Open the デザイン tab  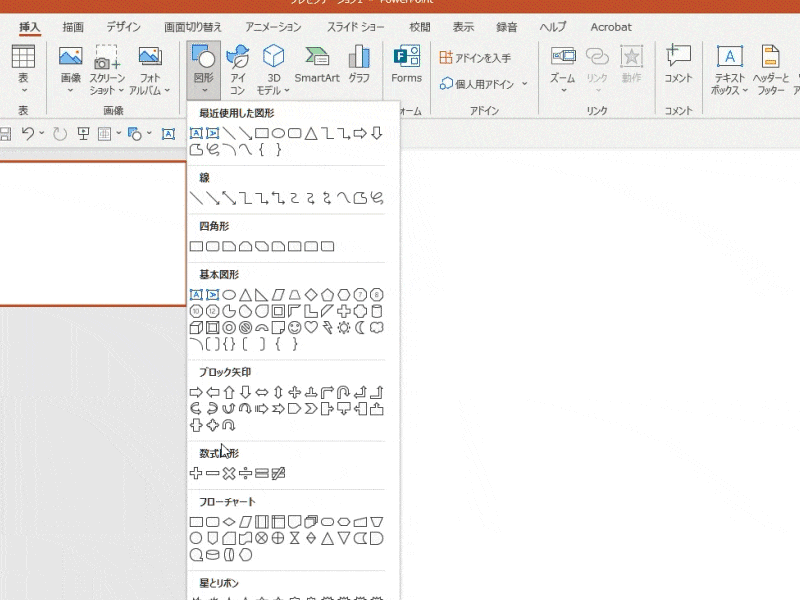[123, 27]
